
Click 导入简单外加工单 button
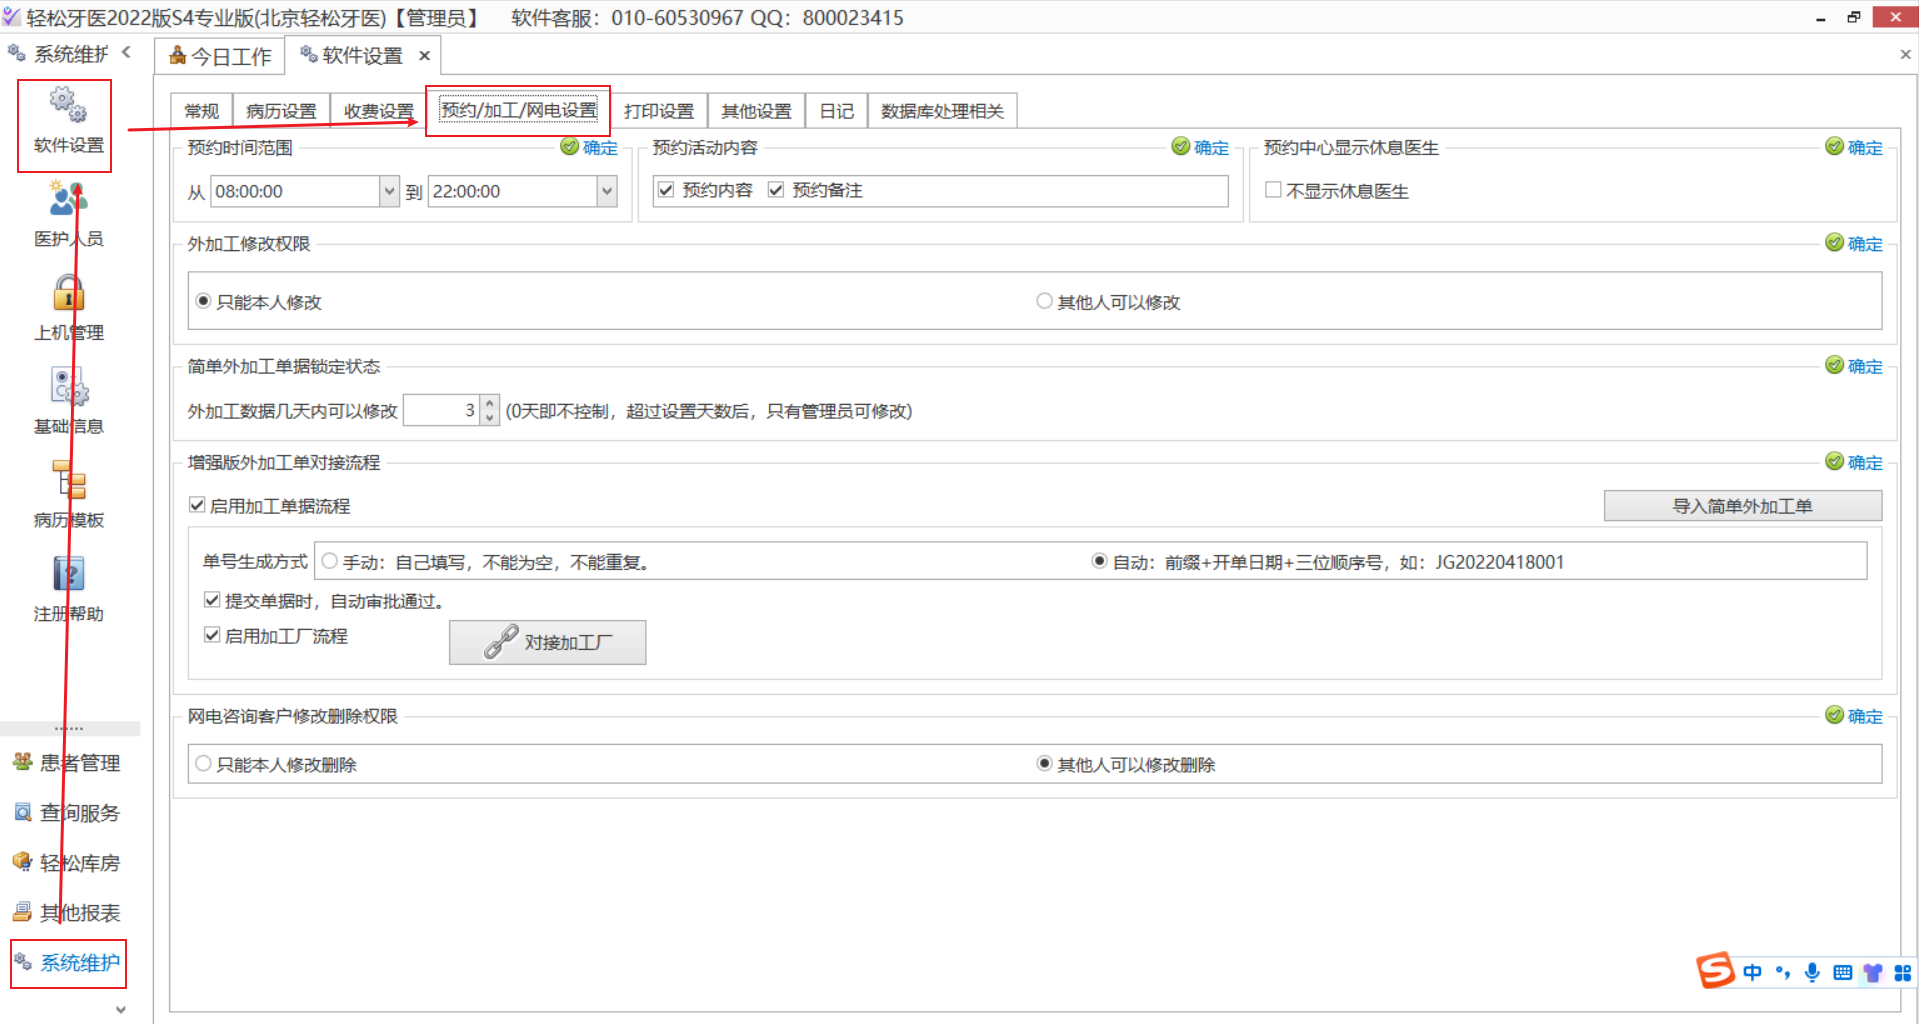[x=1743, y=506]
